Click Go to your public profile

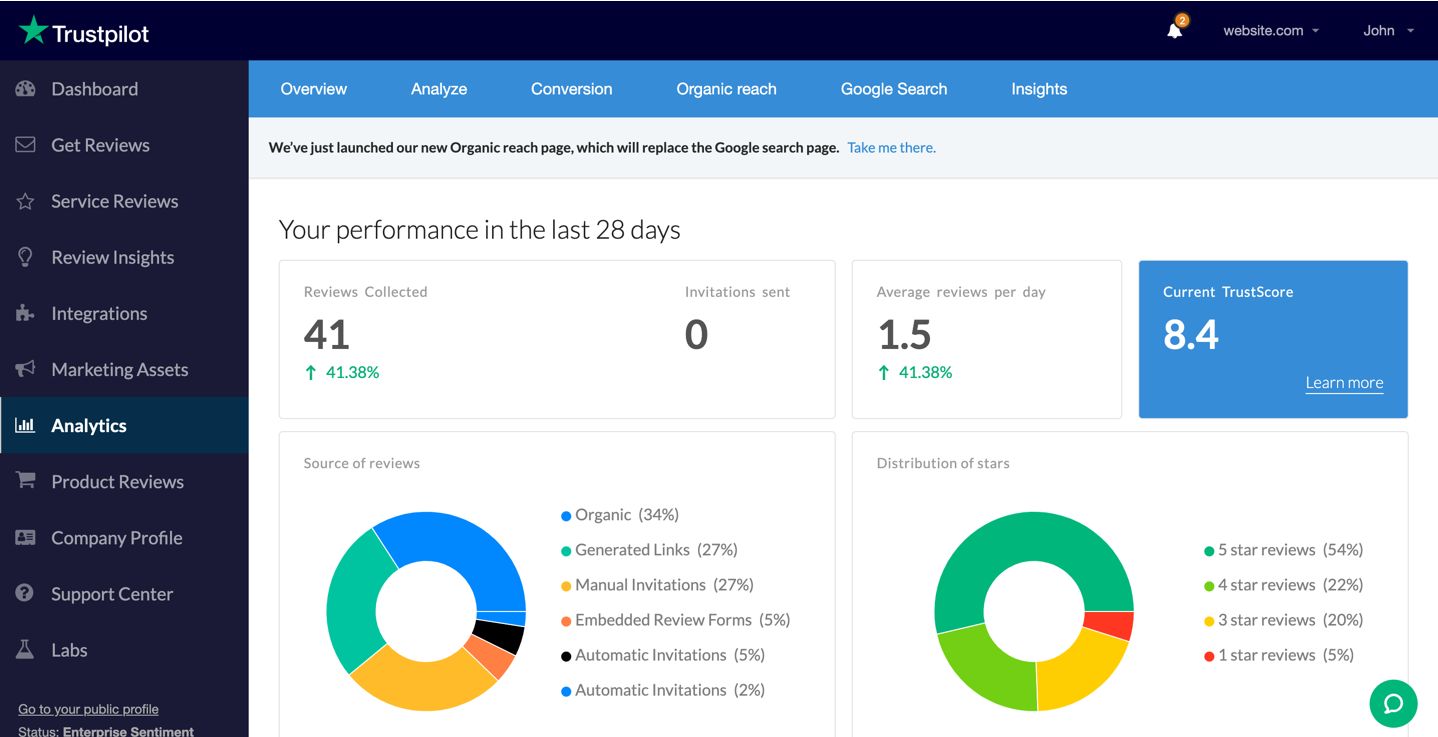click(x=88, y=709)
